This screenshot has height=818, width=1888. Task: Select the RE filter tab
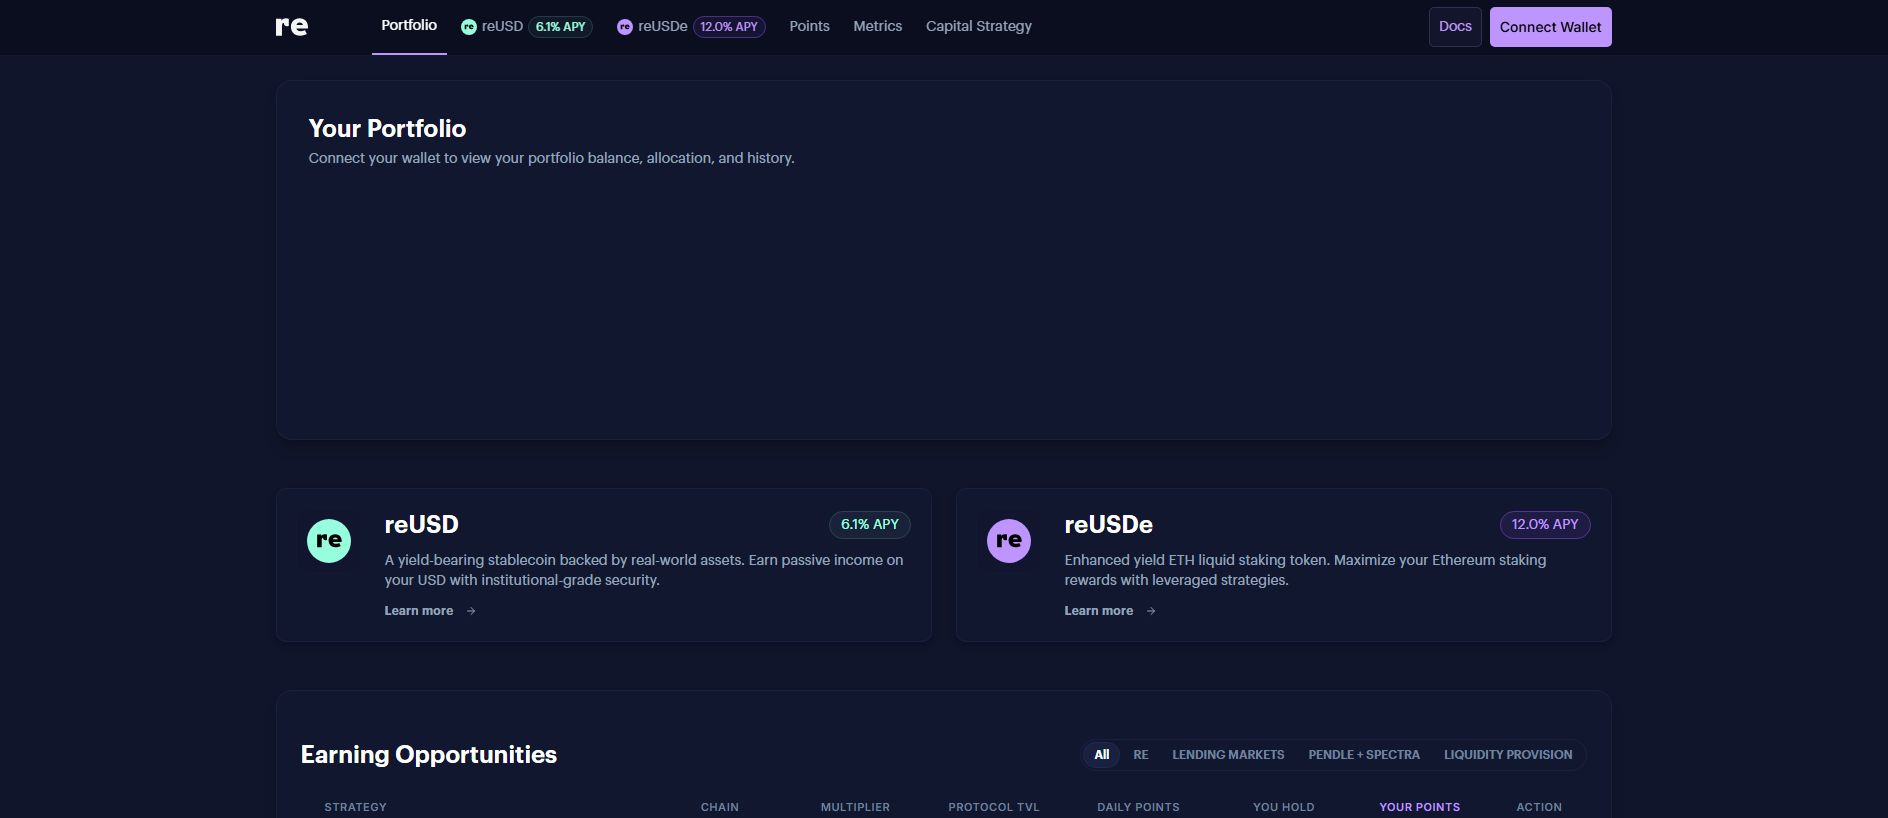click(1140, 755)
